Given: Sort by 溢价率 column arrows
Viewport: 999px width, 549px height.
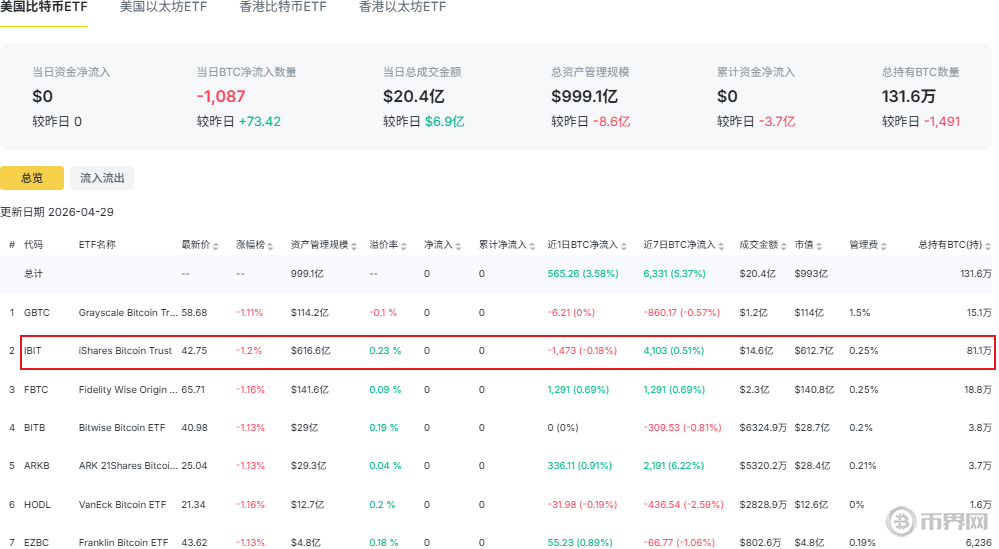Looking at the screenshot, I should pos(404,245).
